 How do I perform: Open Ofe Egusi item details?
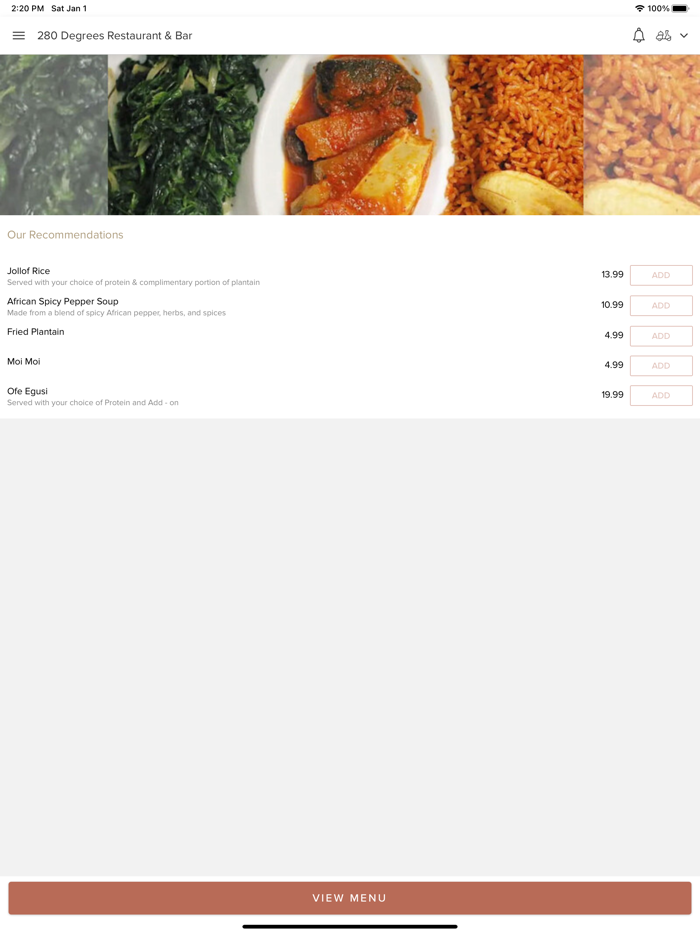27,391
